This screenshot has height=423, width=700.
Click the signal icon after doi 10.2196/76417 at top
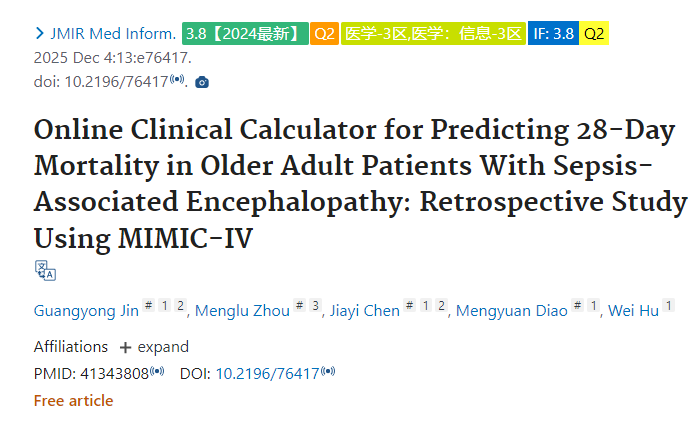177,79
